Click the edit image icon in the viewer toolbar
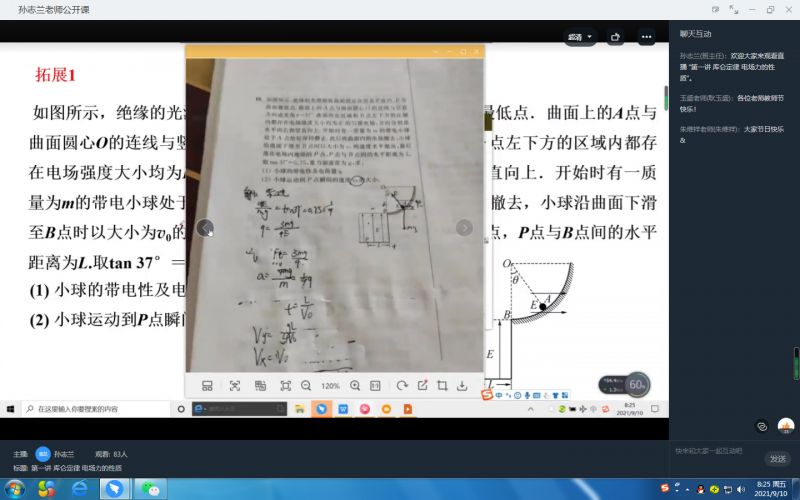800x500 pixels. pos(422,386)
